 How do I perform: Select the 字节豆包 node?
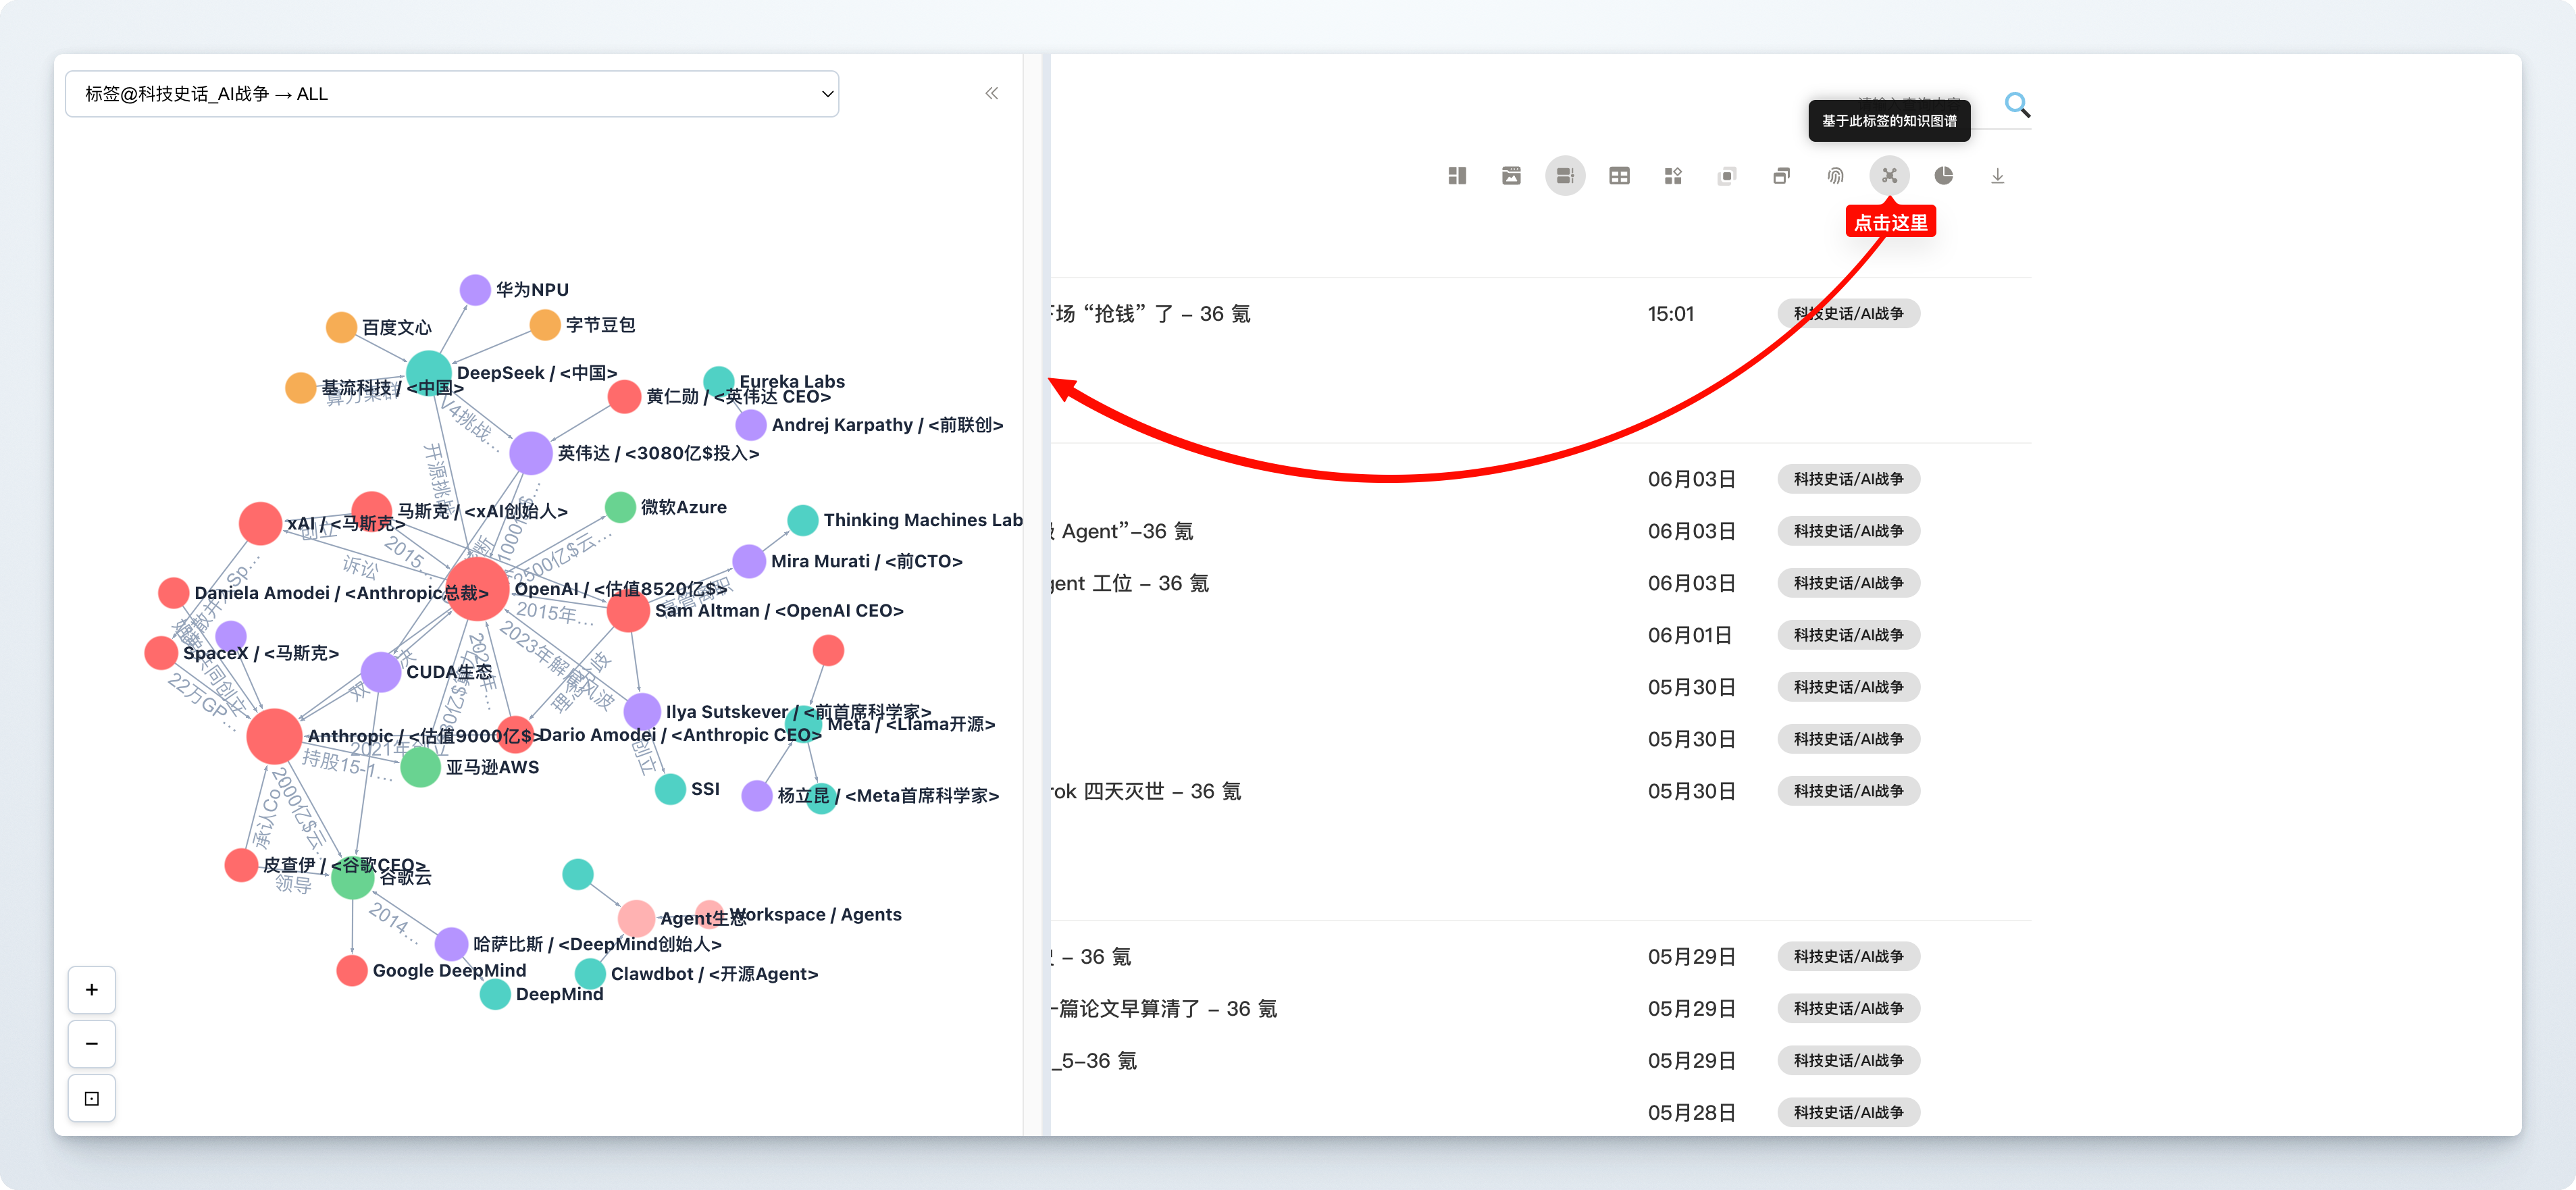click(x=545, y=324)
